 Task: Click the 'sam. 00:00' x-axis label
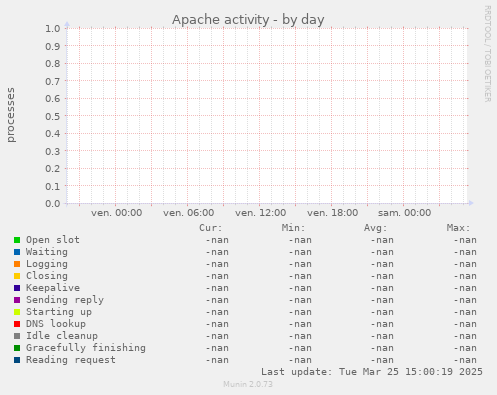(404, 213)
